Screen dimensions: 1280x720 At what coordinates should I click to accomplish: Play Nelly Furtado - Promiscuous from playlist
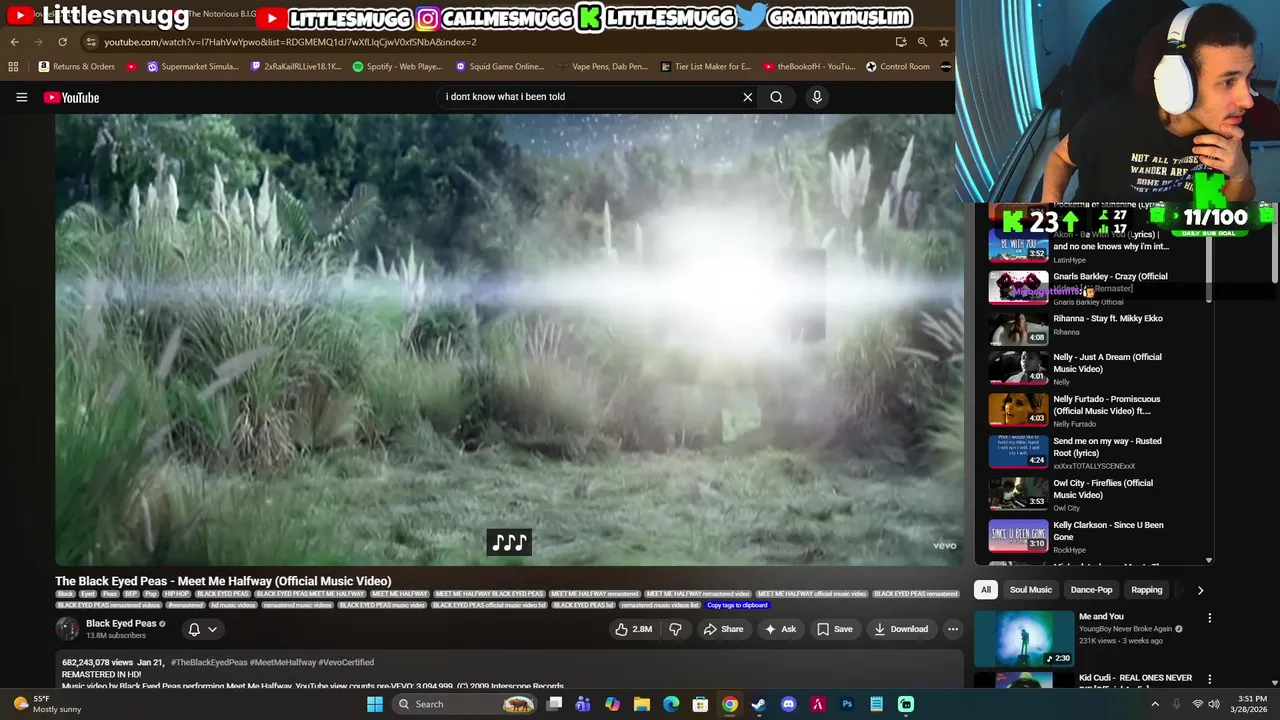(1090, 410)
